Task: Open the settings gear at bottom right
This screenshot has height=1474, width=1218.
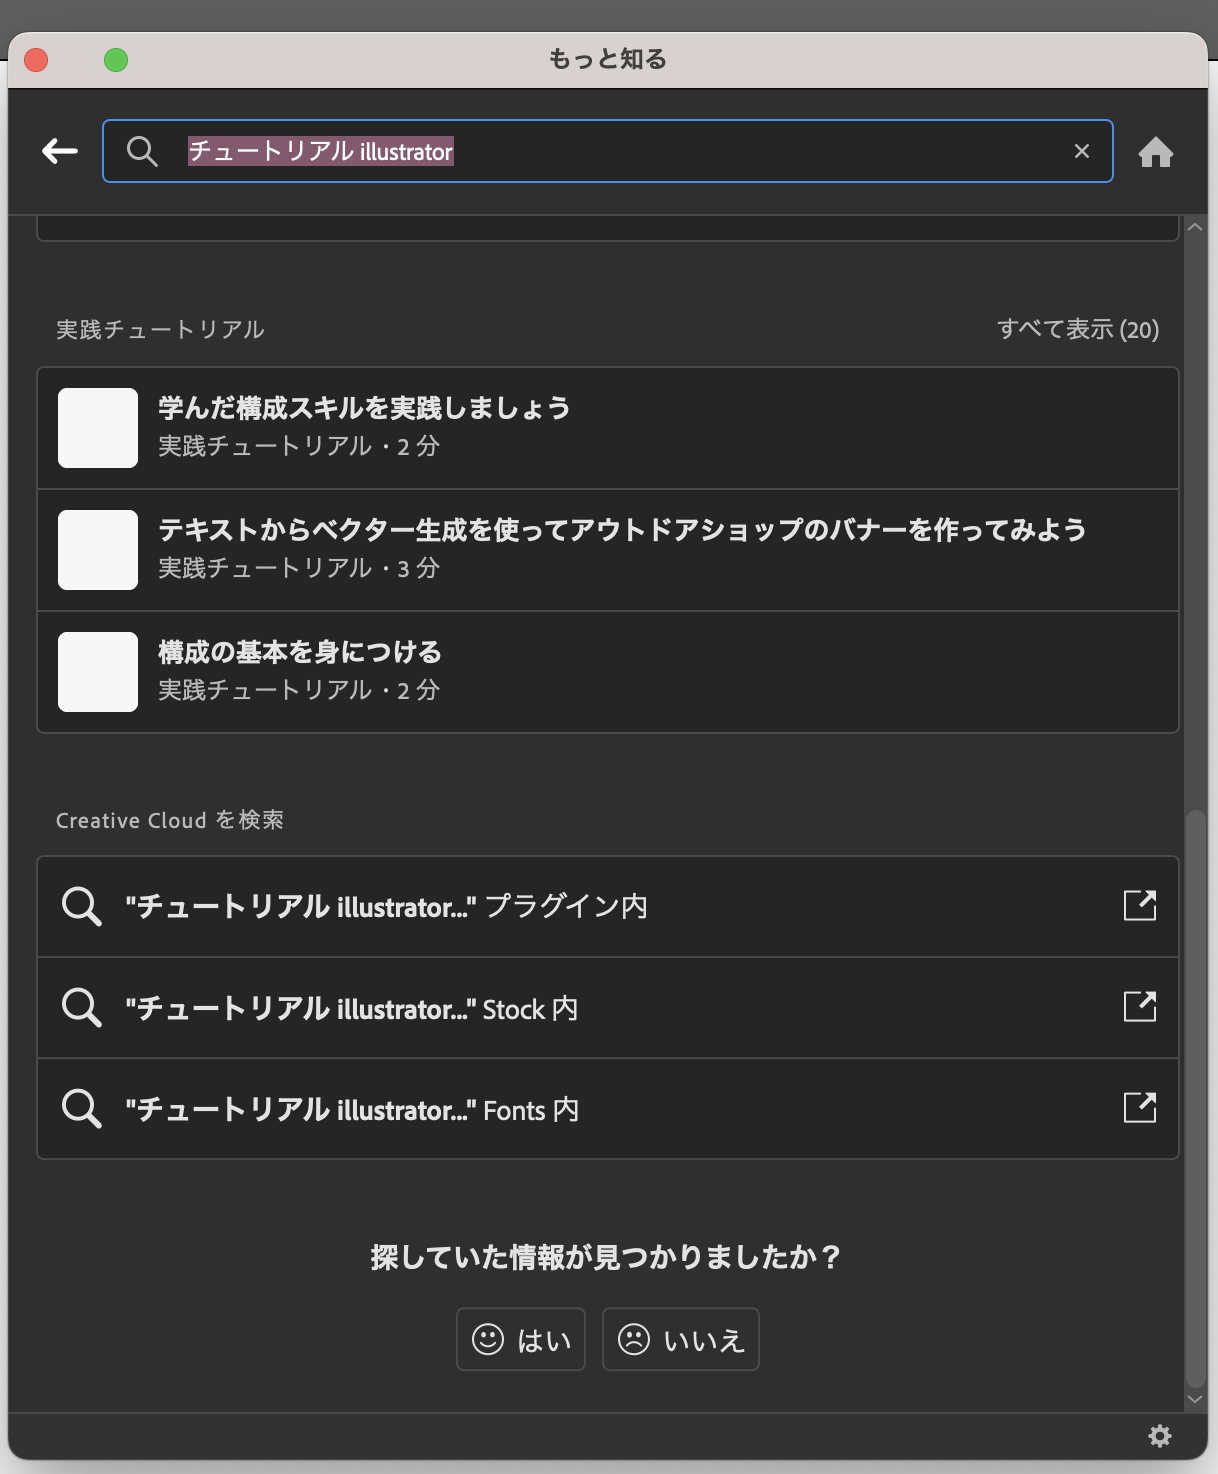Action: point(1160,1436)
